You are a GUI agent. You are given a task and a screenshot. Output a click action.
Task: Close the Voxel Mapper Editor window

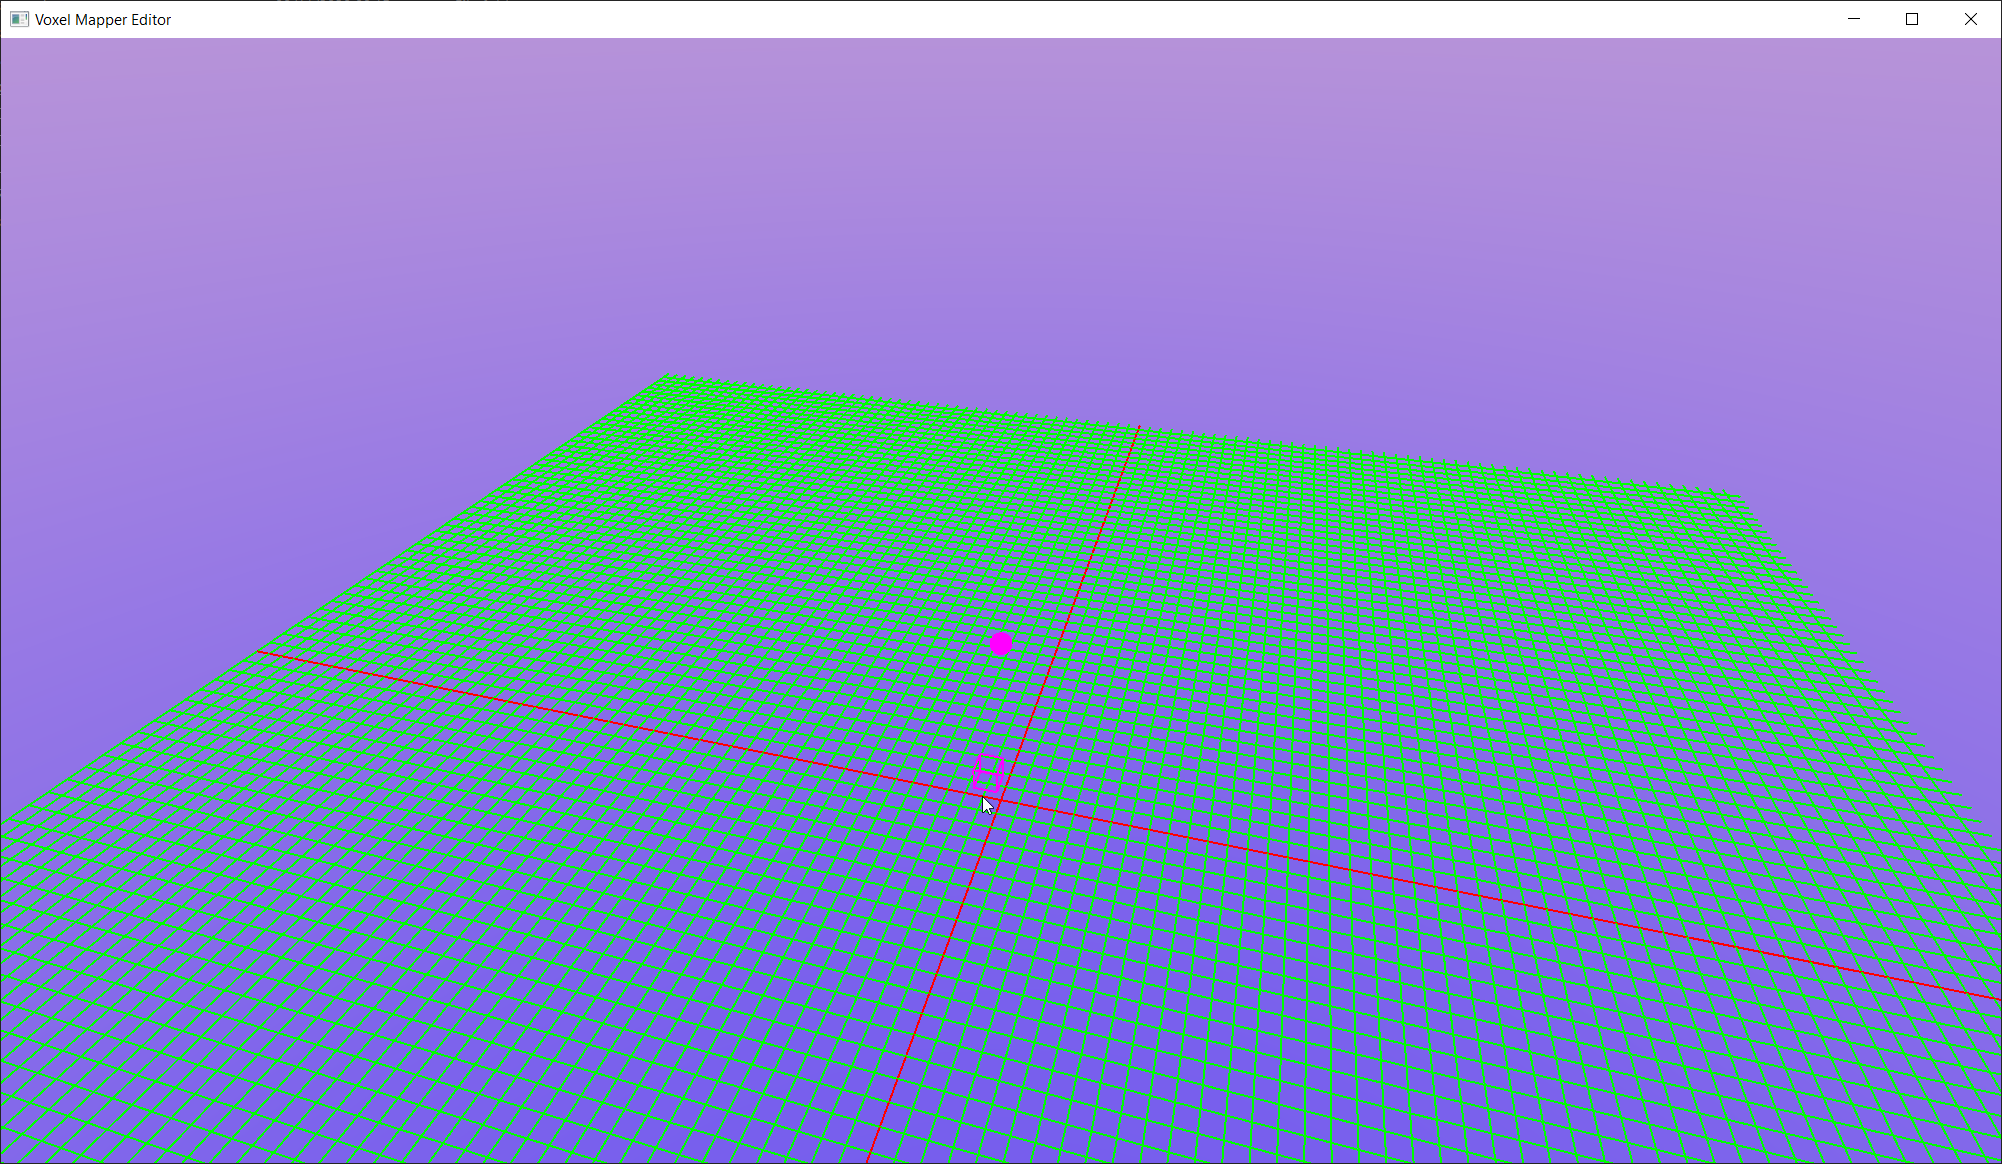[1970, 19]
